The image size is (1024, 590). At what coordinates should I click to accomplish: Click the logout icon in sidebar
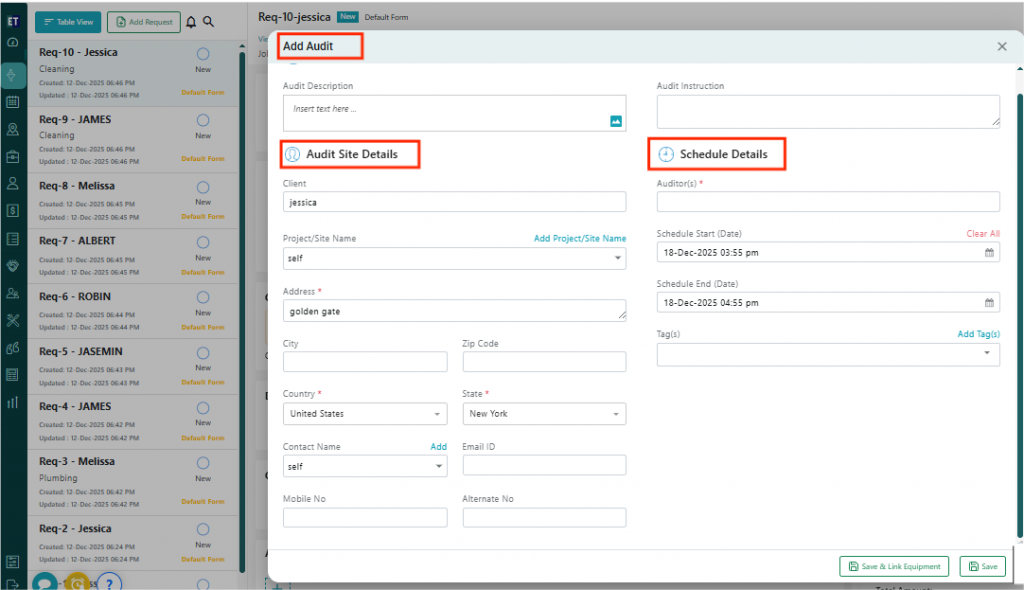(13, 584)
